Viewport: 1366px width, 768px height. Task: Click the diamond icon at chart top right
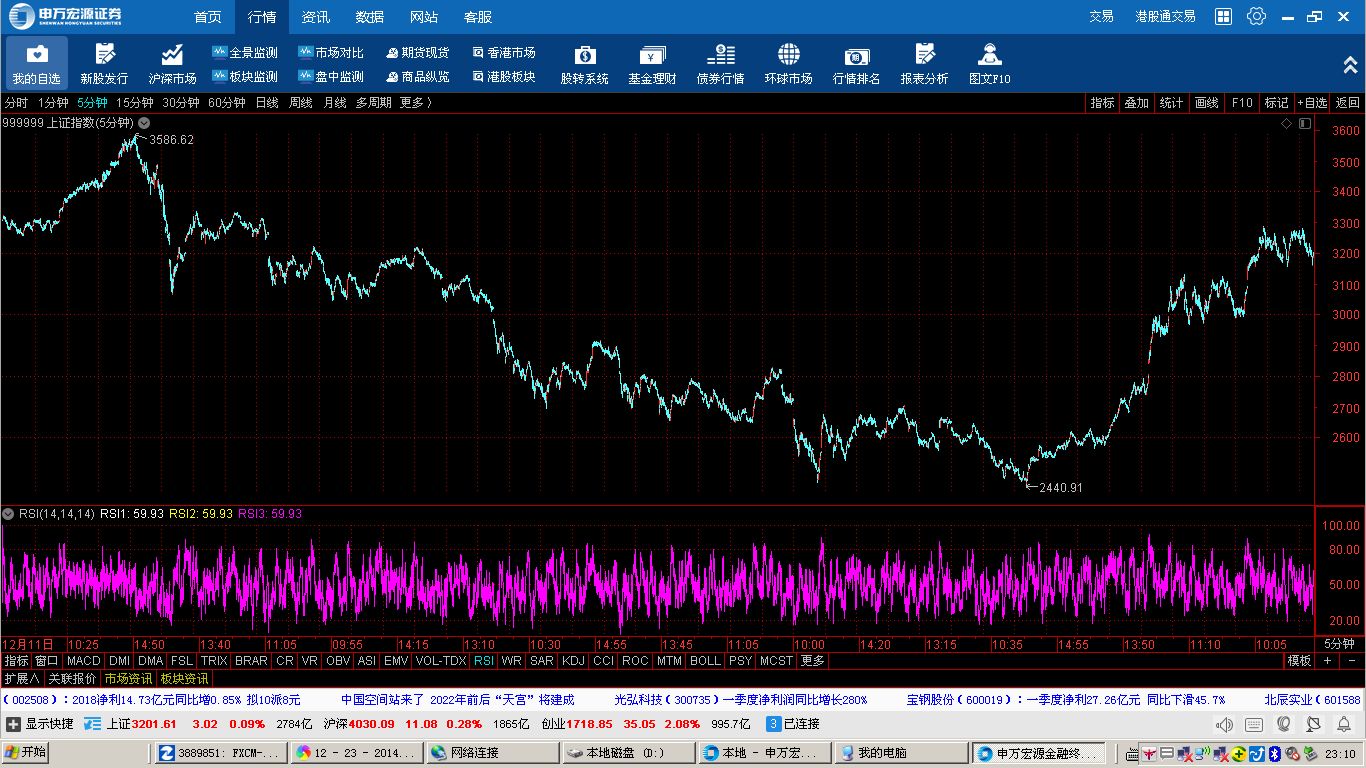(1287, 123)
